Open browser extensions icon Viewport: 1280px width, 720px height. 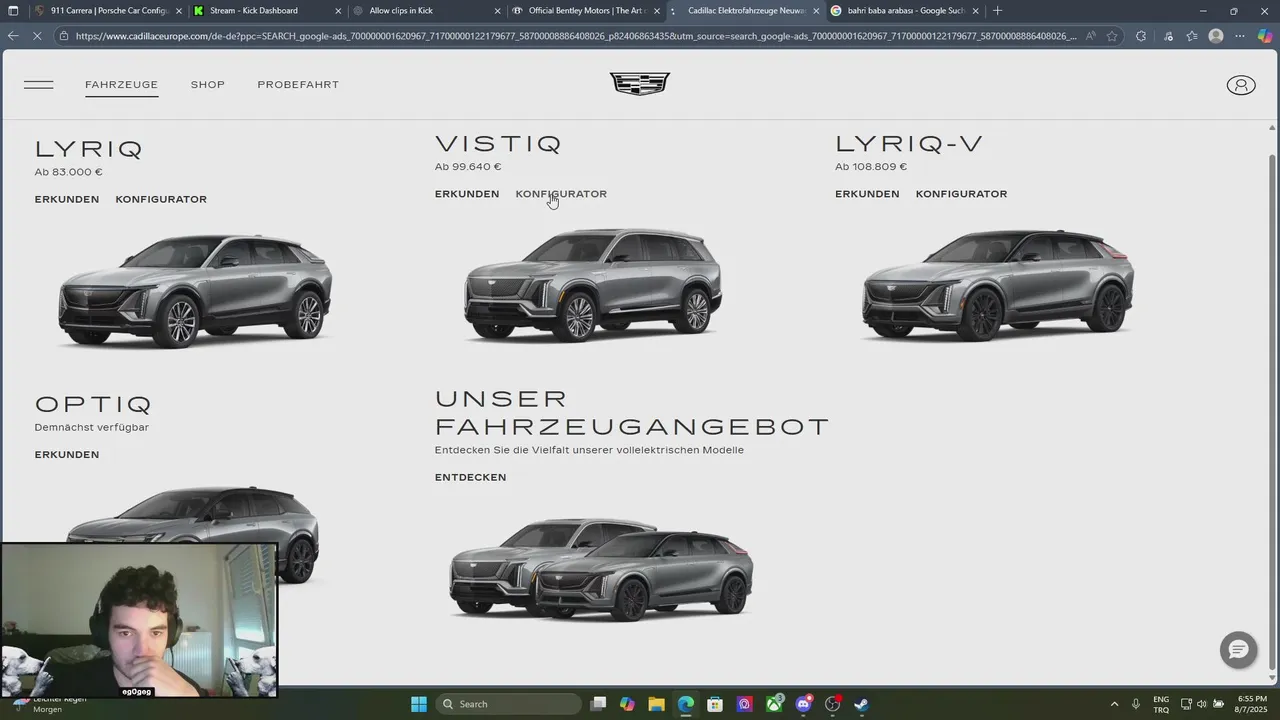click(x=1141, y=36)
